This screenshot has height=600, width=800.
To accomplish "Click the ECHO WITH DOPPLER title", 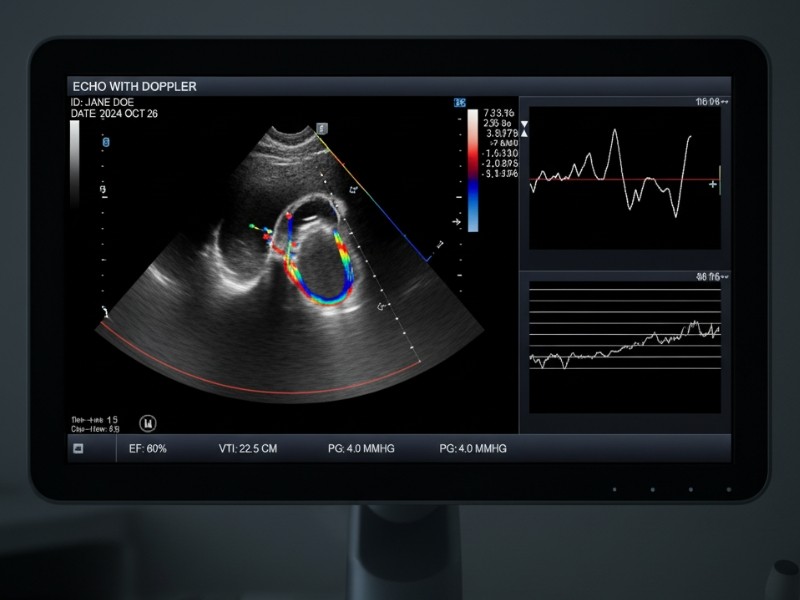I will [x=134, y=87].
